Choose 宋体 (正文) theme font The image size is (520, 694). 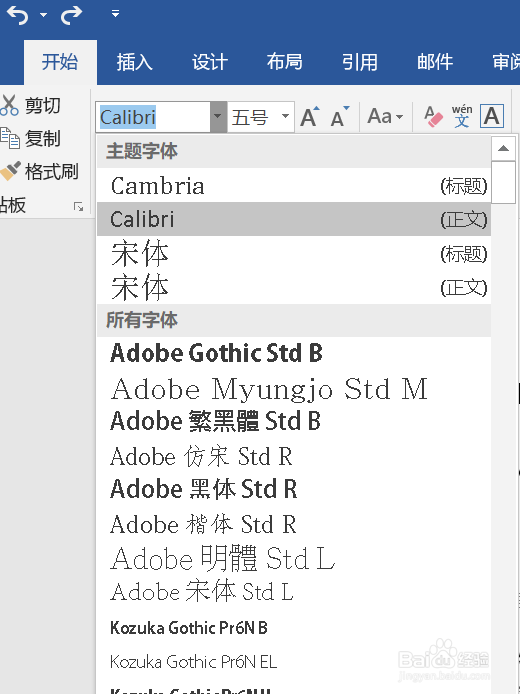tap(294, 287)
